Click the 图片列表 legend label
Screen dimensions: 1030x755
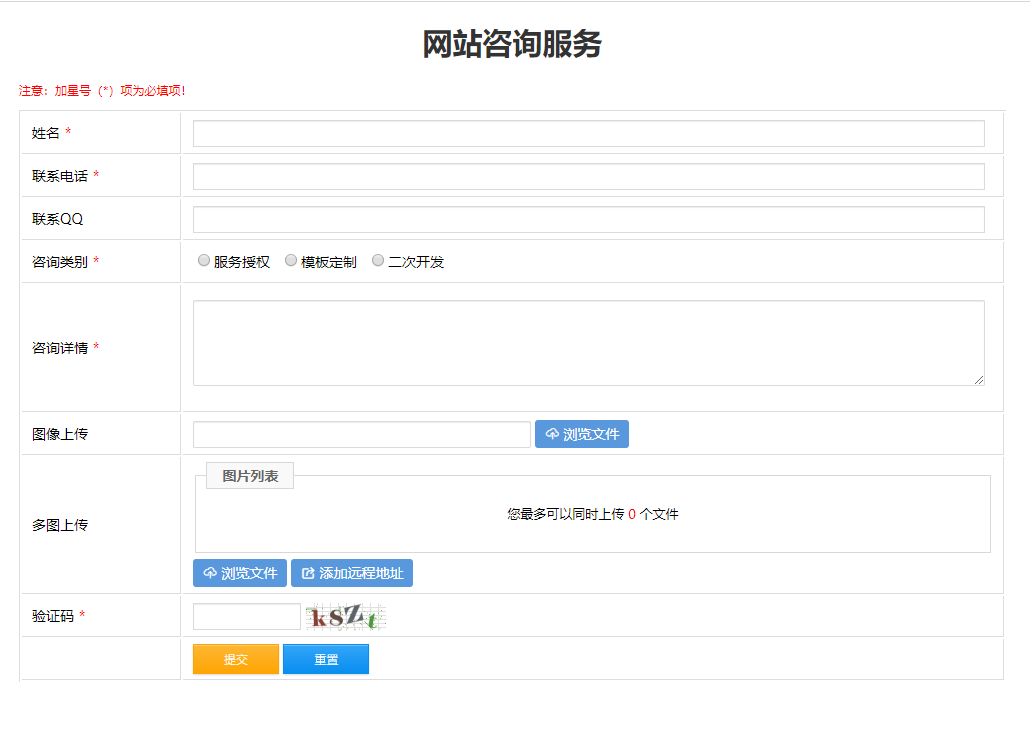point(250,476)
